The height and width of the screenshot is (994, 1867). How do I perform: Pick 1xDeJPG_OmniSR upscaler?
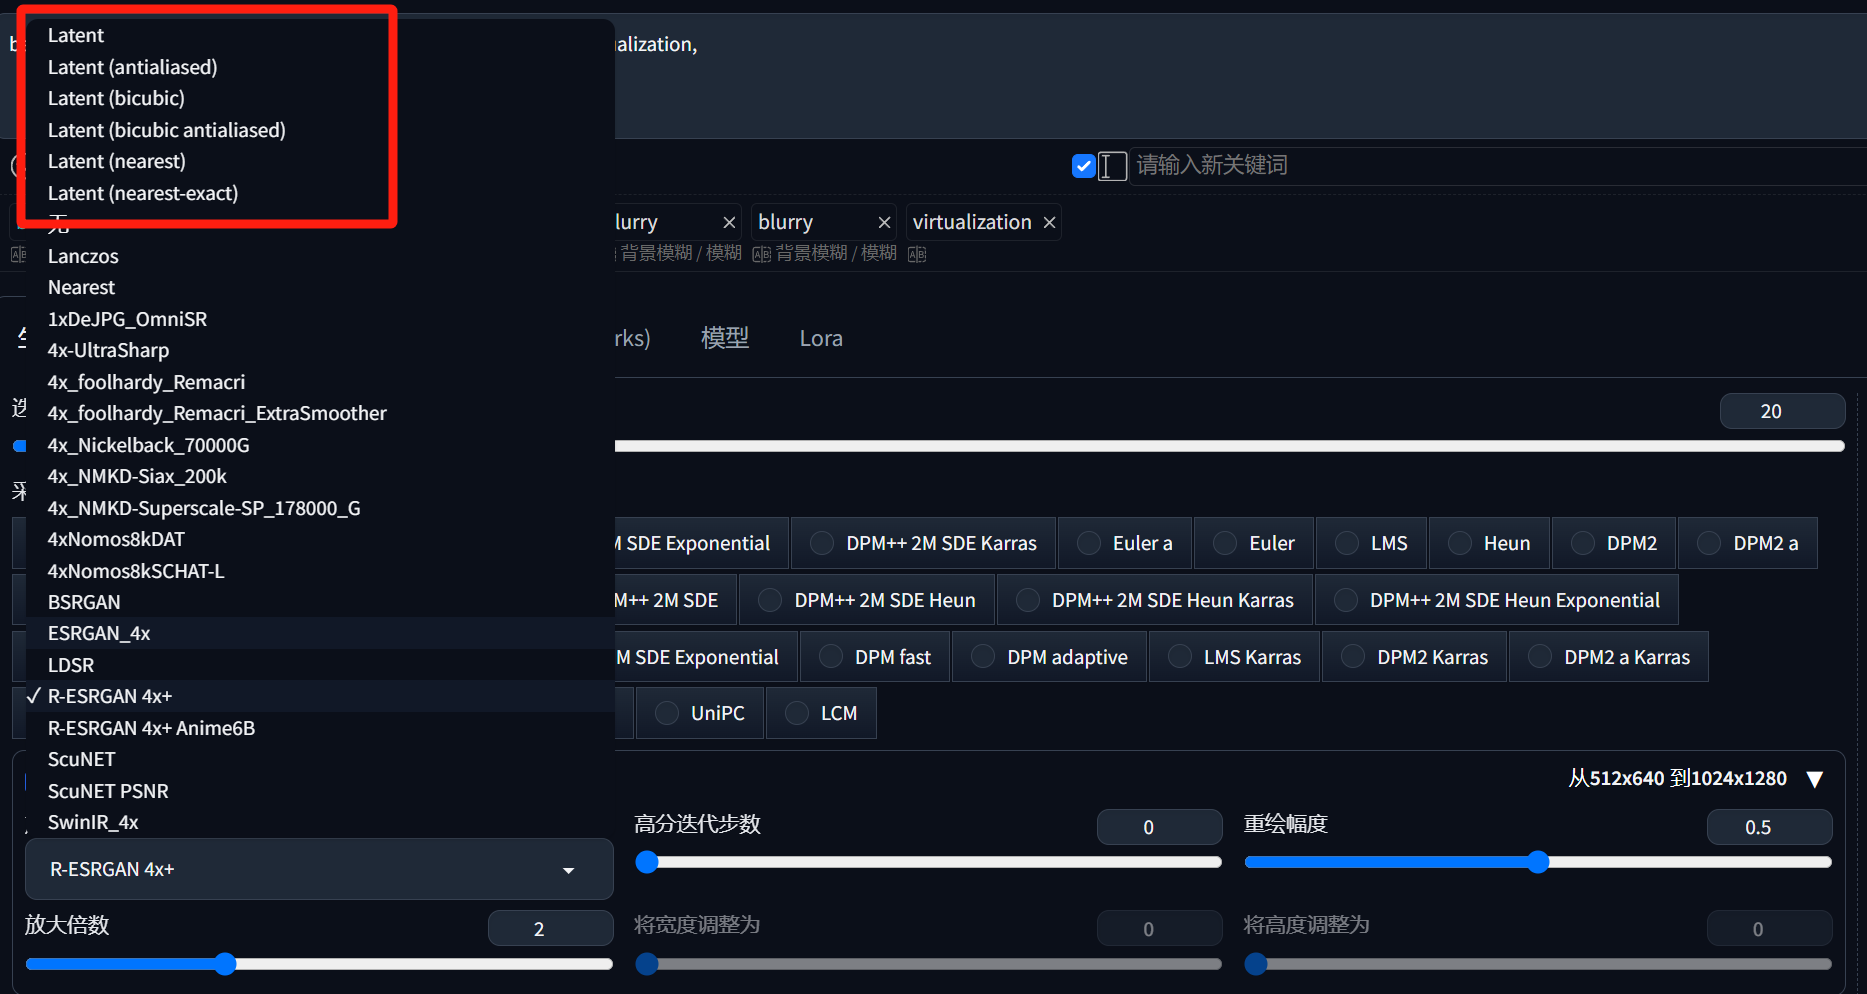(x=319, y=319)
